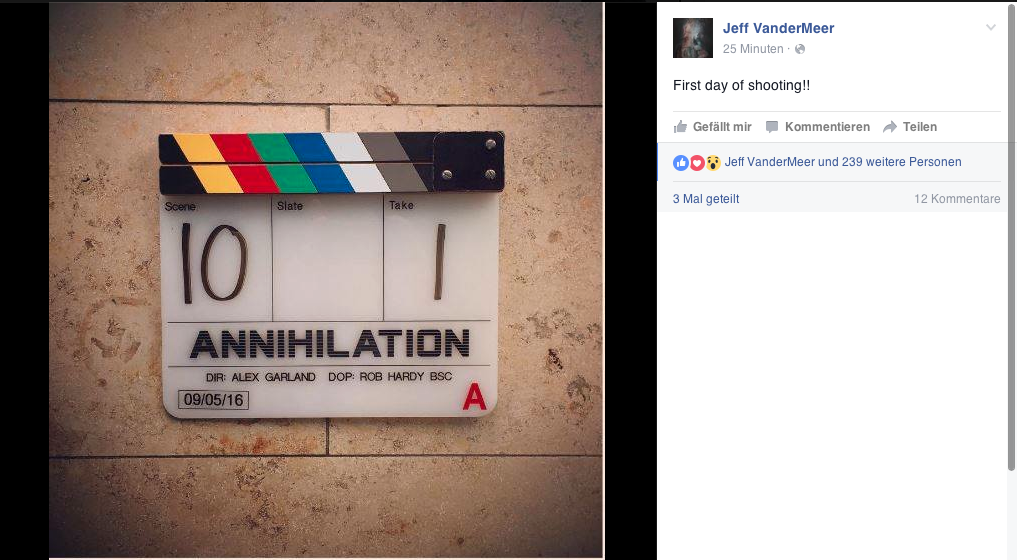
Task: Show Jeff VanderMeer und 239 weitere Personen
Action: pyautogui.click(x=843, y=162)
